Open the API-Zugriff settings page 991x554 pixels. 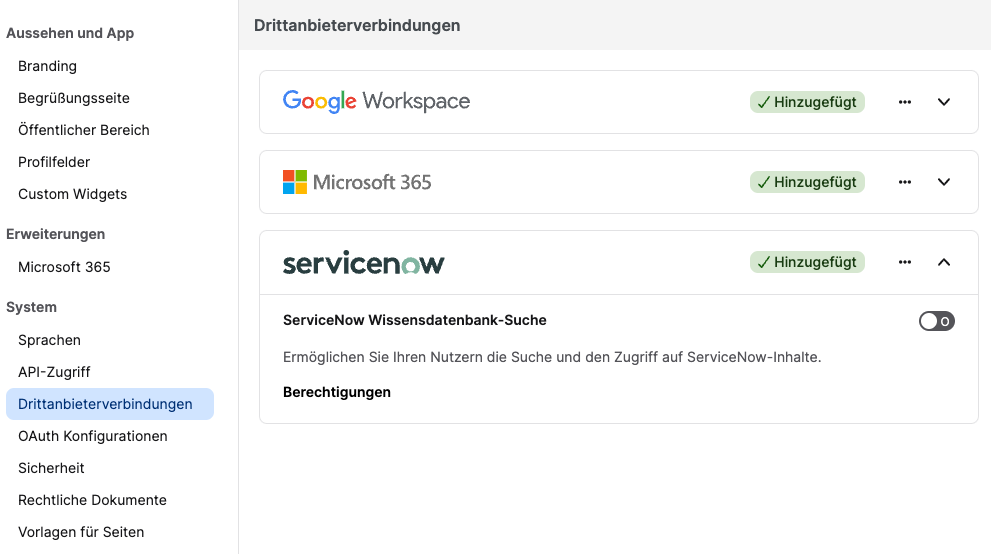point(54,372)
